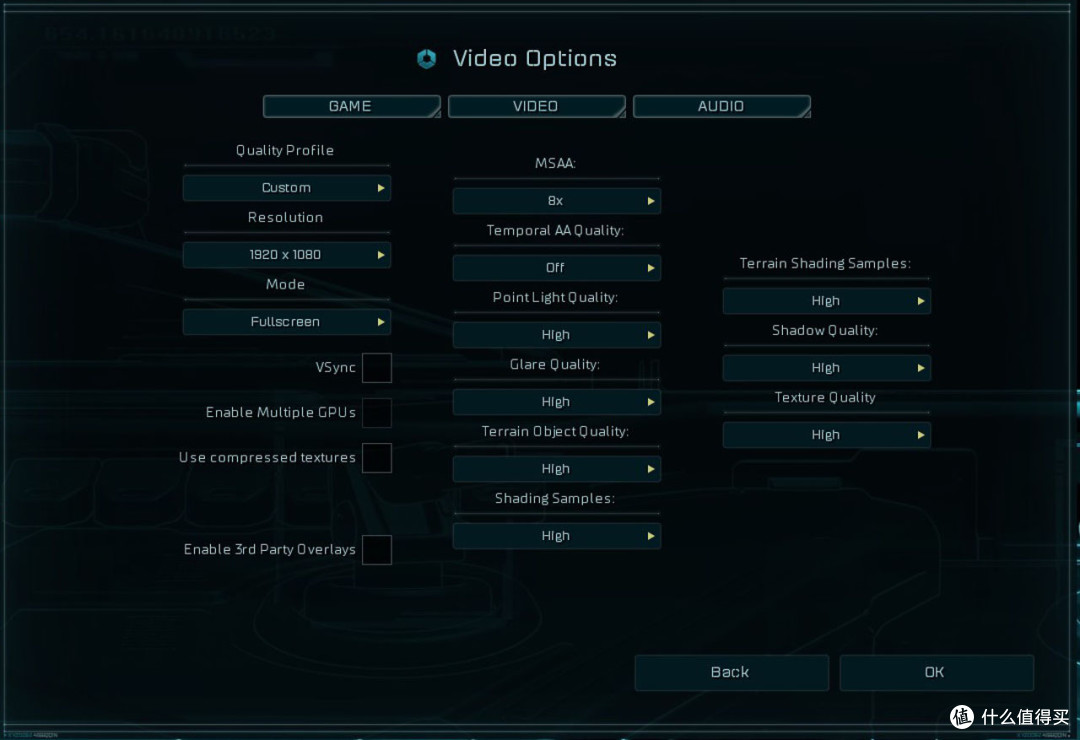Open the Resolution 1920 x 1080 dropdown
1080x740 pixels.
coord(287,255)
